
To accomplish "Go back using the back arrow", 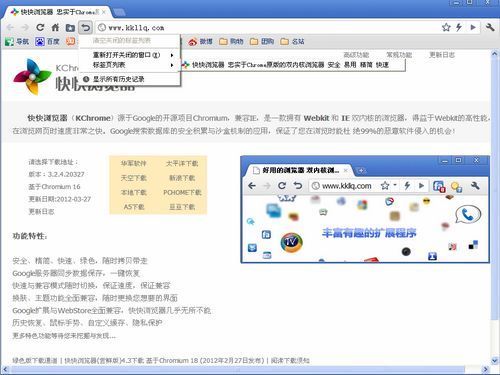I will click(x=10, y=27).
